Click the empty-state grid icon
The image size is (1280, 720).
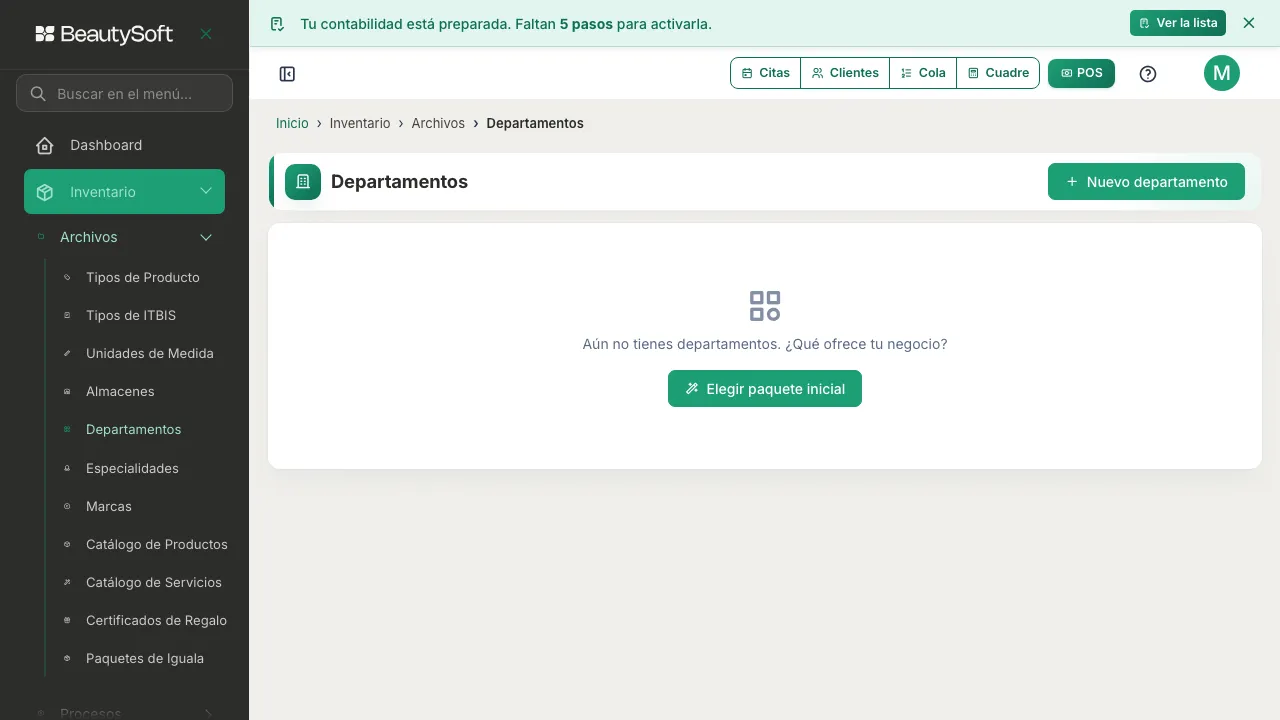(765, 306)
